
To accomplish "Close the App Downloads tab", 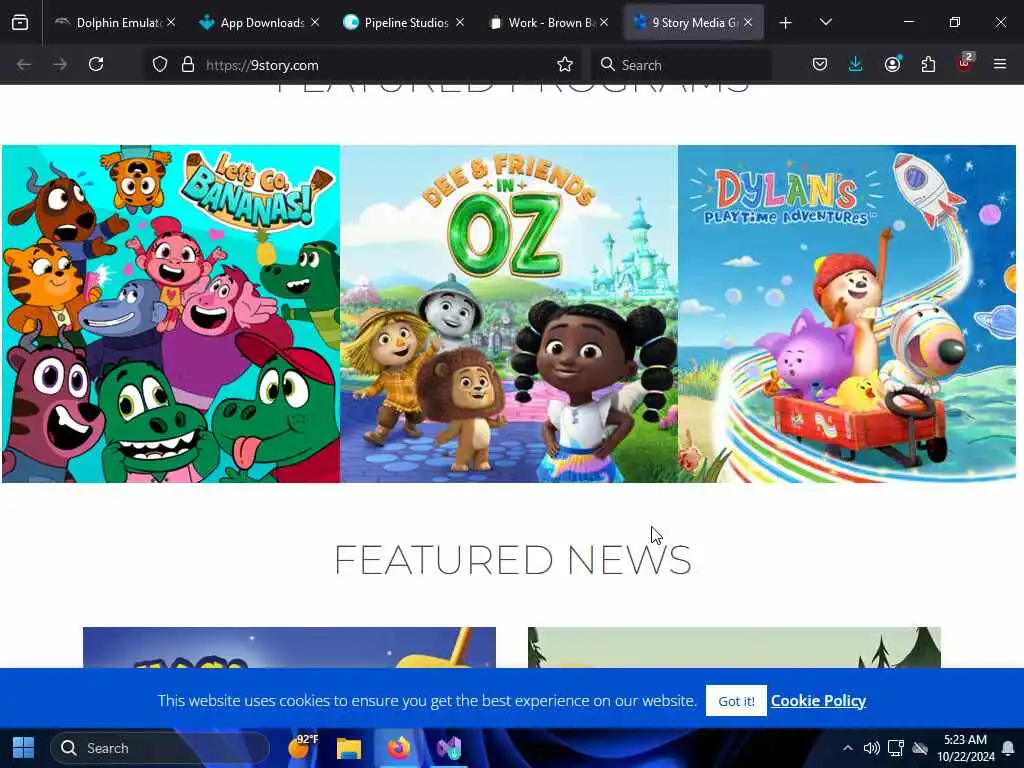I will pyautogui.click(x=315, y=23).
